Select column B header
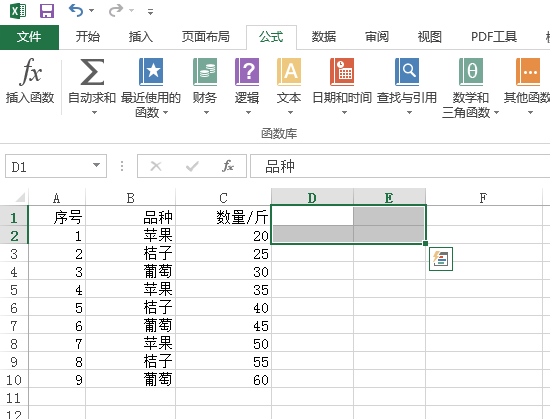 [130, 198]
